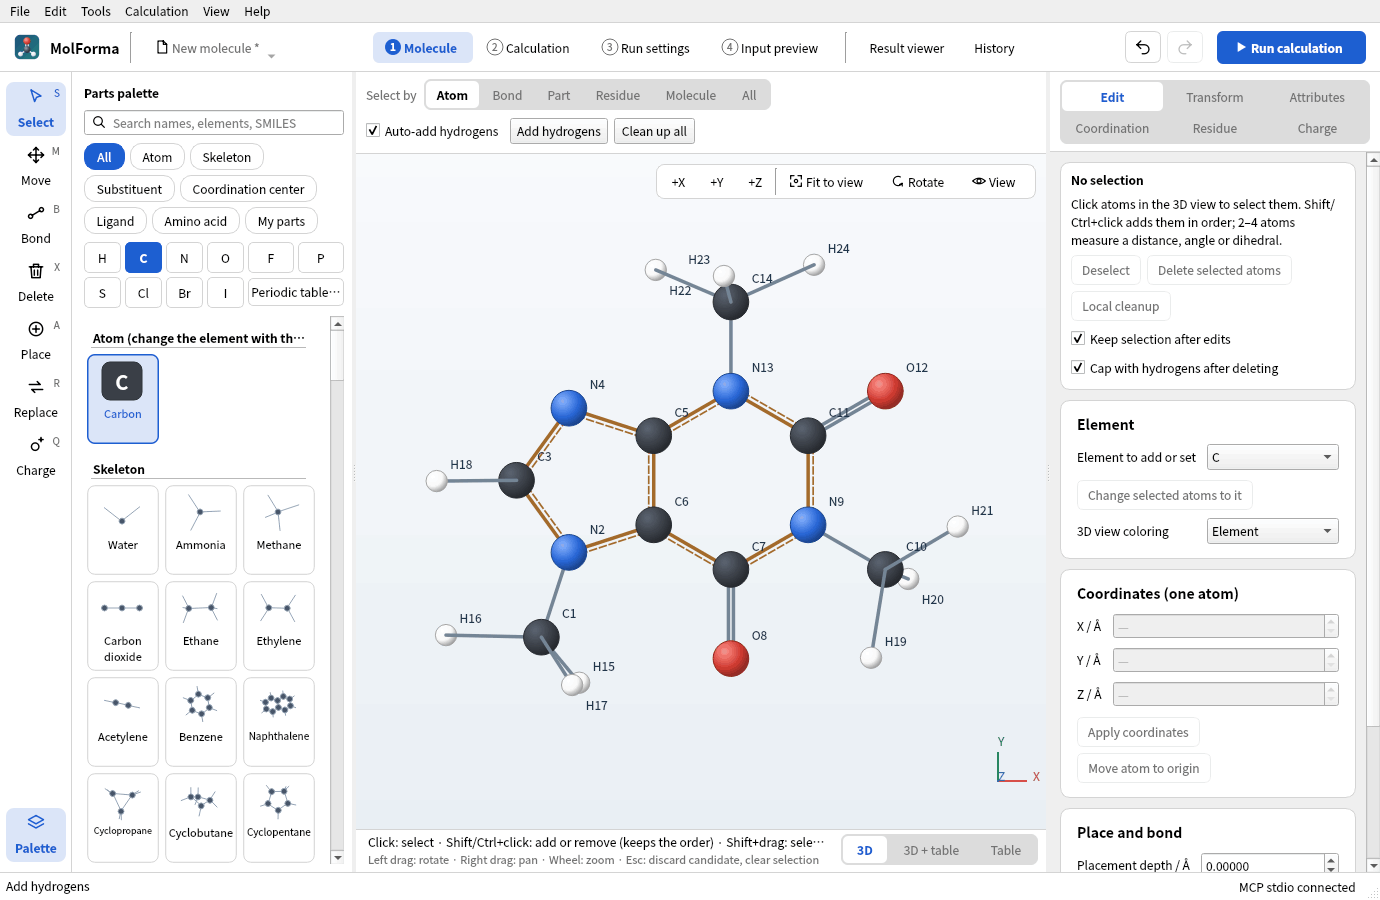Open the Result viewer
This screenshot has width=1380, height=900.
pos(907,48)
